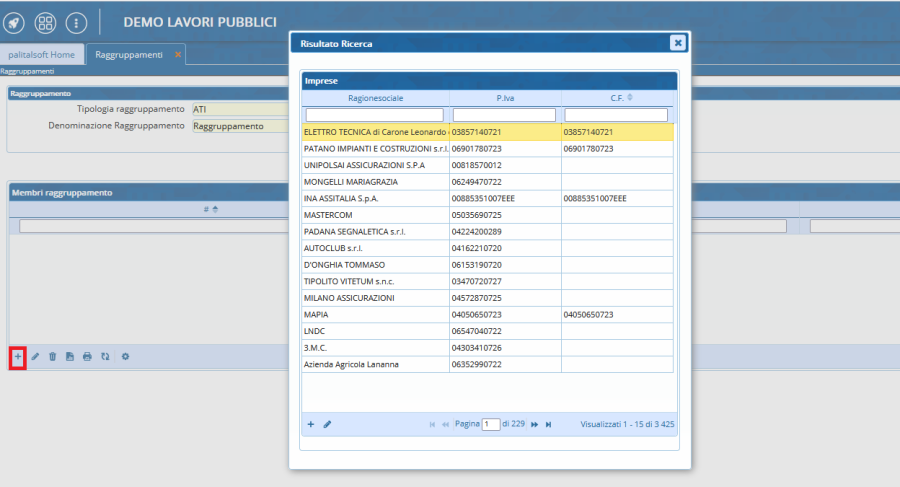Screen dimensions: 900x487
Task: Add a new impresa in the search dialog
Action: coord(311,424)
